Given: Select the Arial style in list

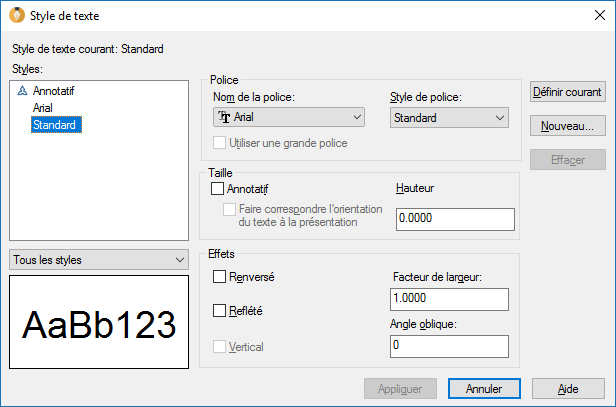Looking at the screenshot, I should pyautogui.click(x=43, y=108).
